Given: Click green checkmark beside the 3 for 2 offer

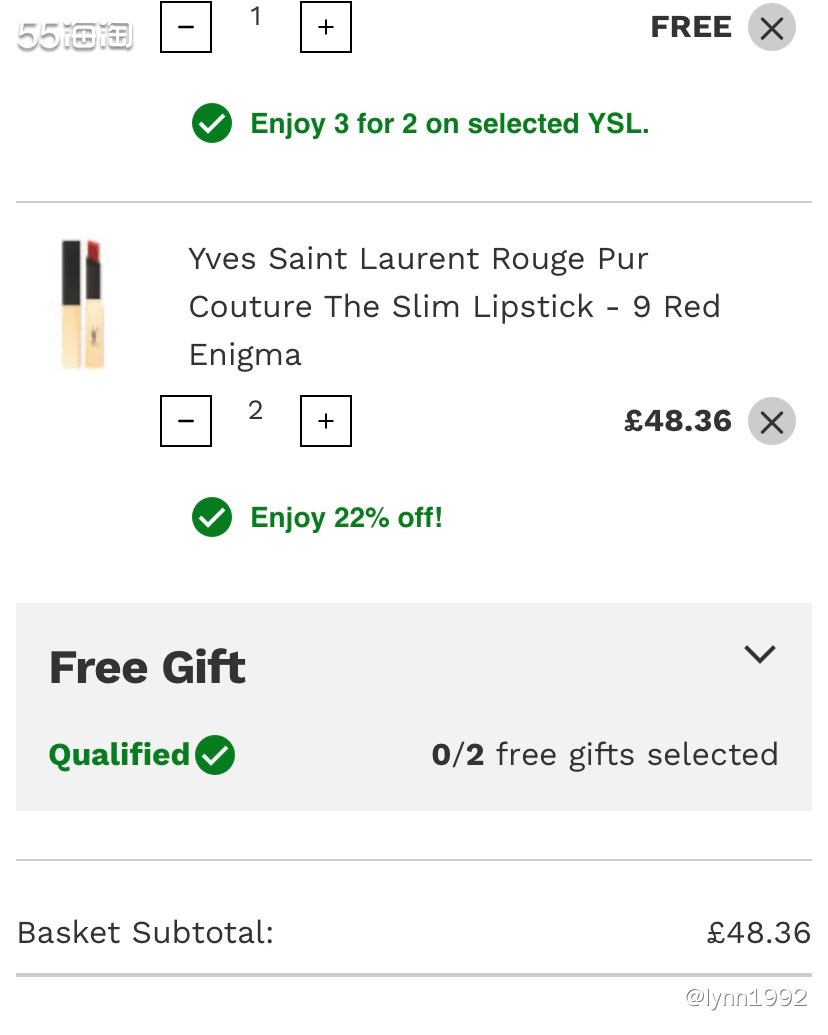Looking at the screenshot, I should (212, 124).
